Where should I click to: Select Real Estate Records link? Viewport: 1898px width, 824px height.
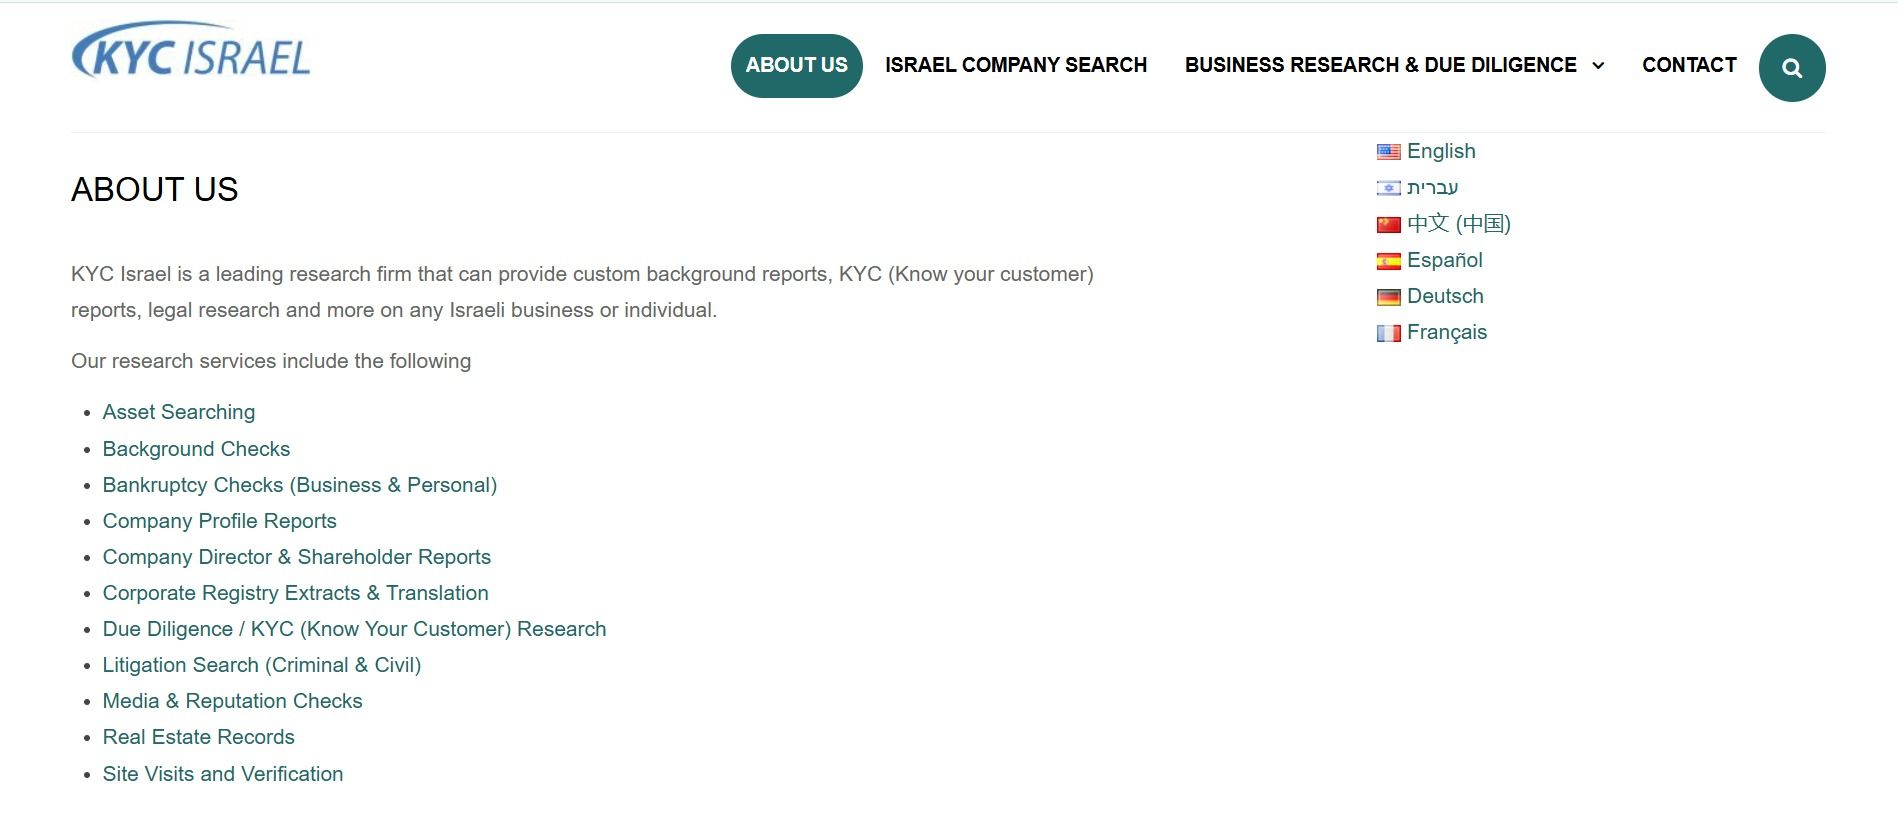coord(198,737)
